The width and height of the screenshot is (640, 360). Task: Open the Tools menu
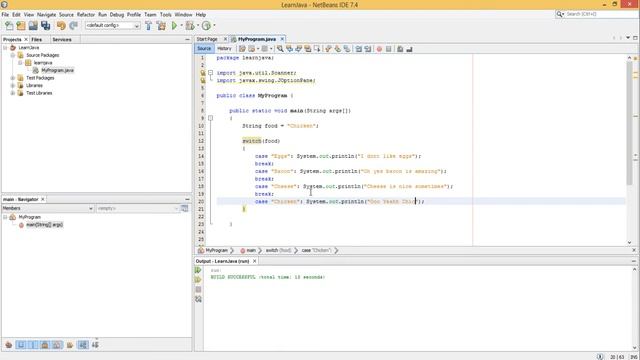[165, 14]
